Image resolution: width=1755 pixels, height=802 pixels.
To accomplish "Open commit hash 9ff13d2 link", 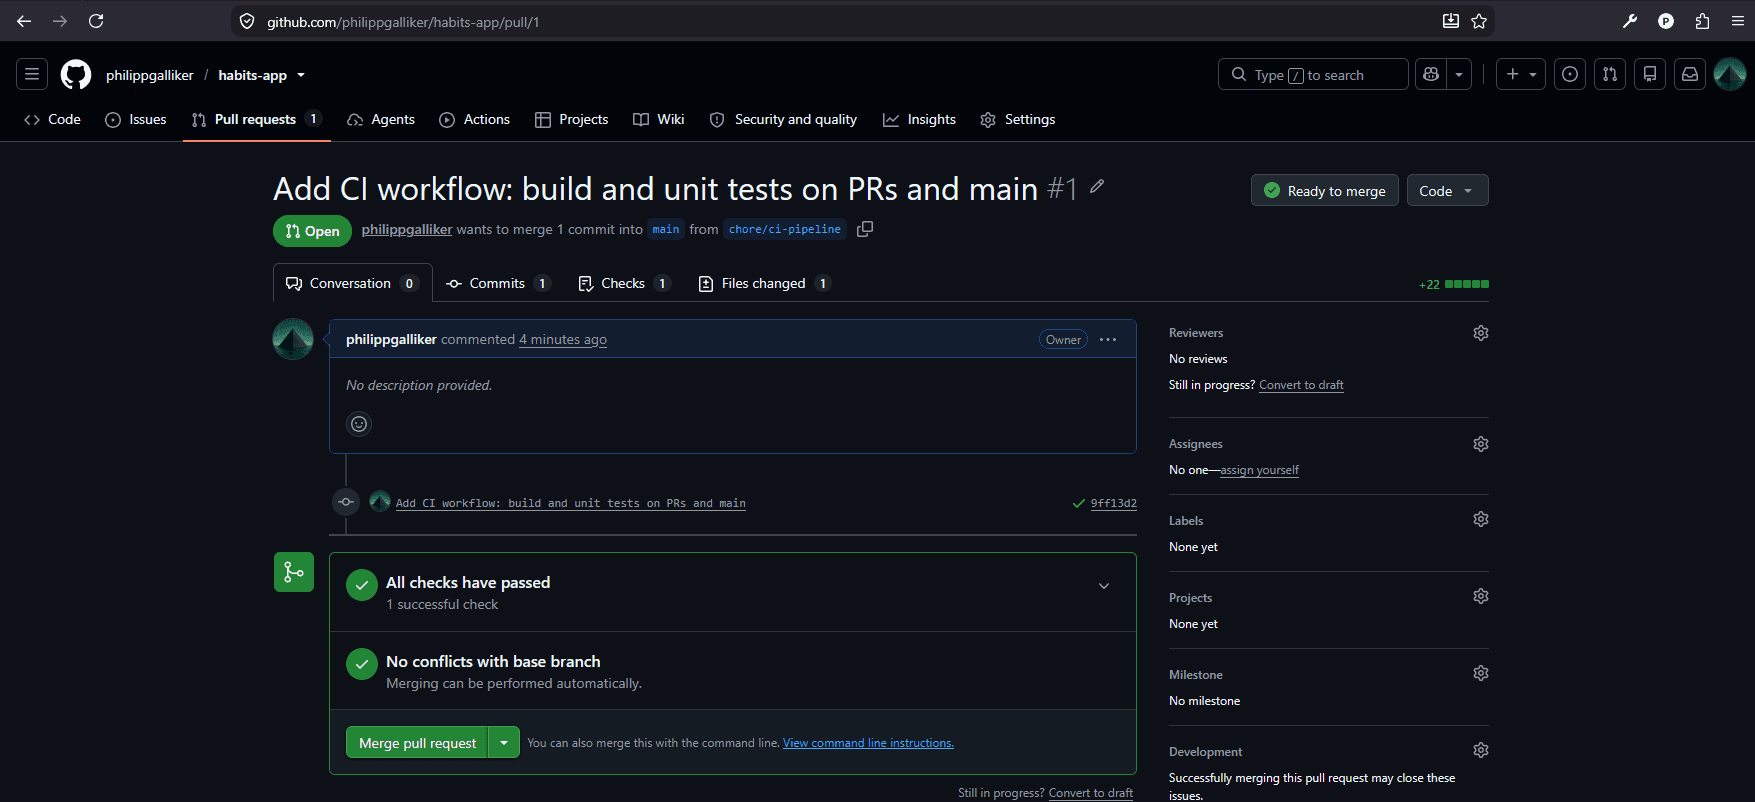I will coord(1113,503).
